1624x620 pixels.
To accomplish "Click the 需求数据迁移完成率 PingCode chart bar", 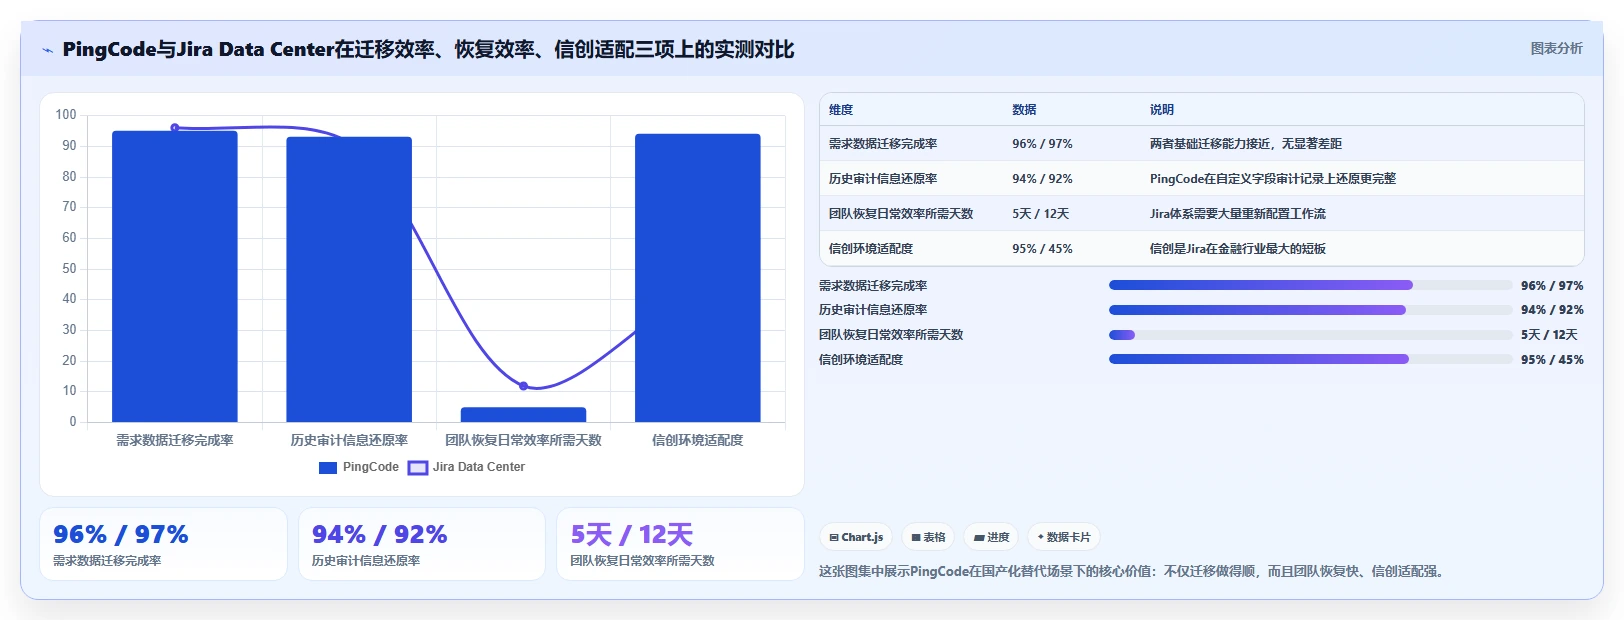I will tap(175, 276).
